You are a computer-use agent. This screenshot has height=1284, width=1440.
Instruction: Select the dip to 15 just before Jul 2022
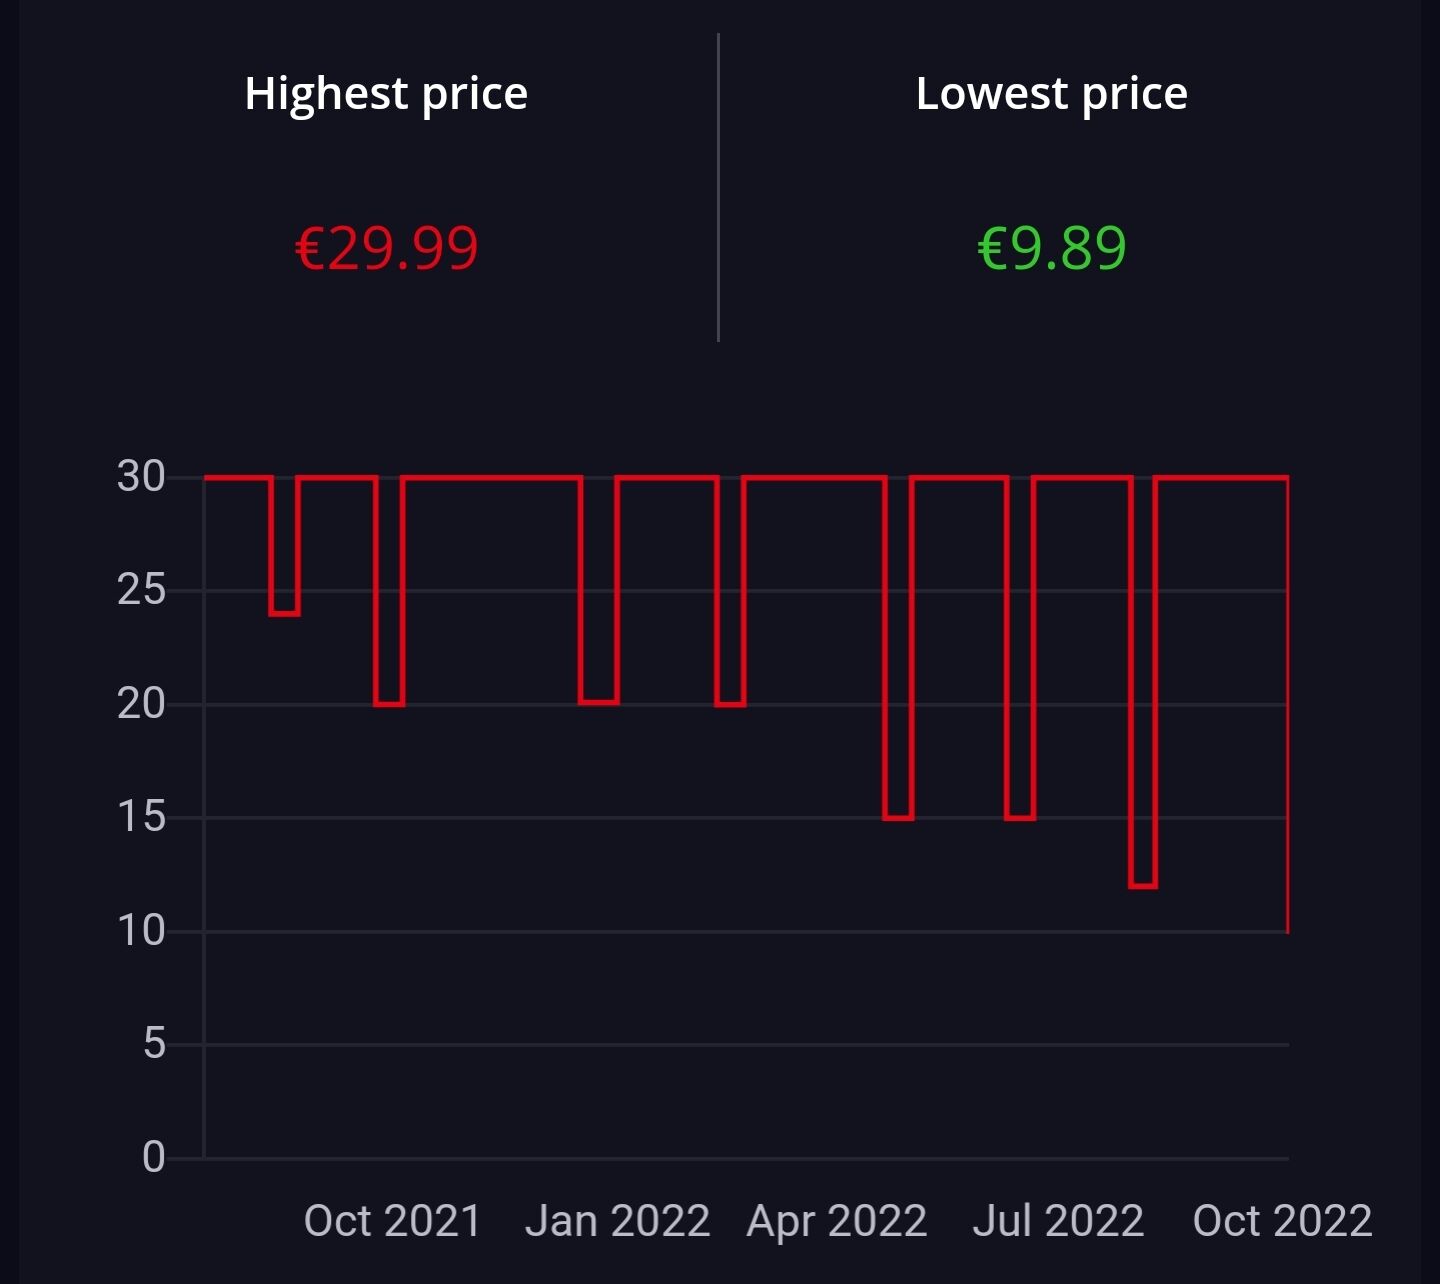[1020, 818]
